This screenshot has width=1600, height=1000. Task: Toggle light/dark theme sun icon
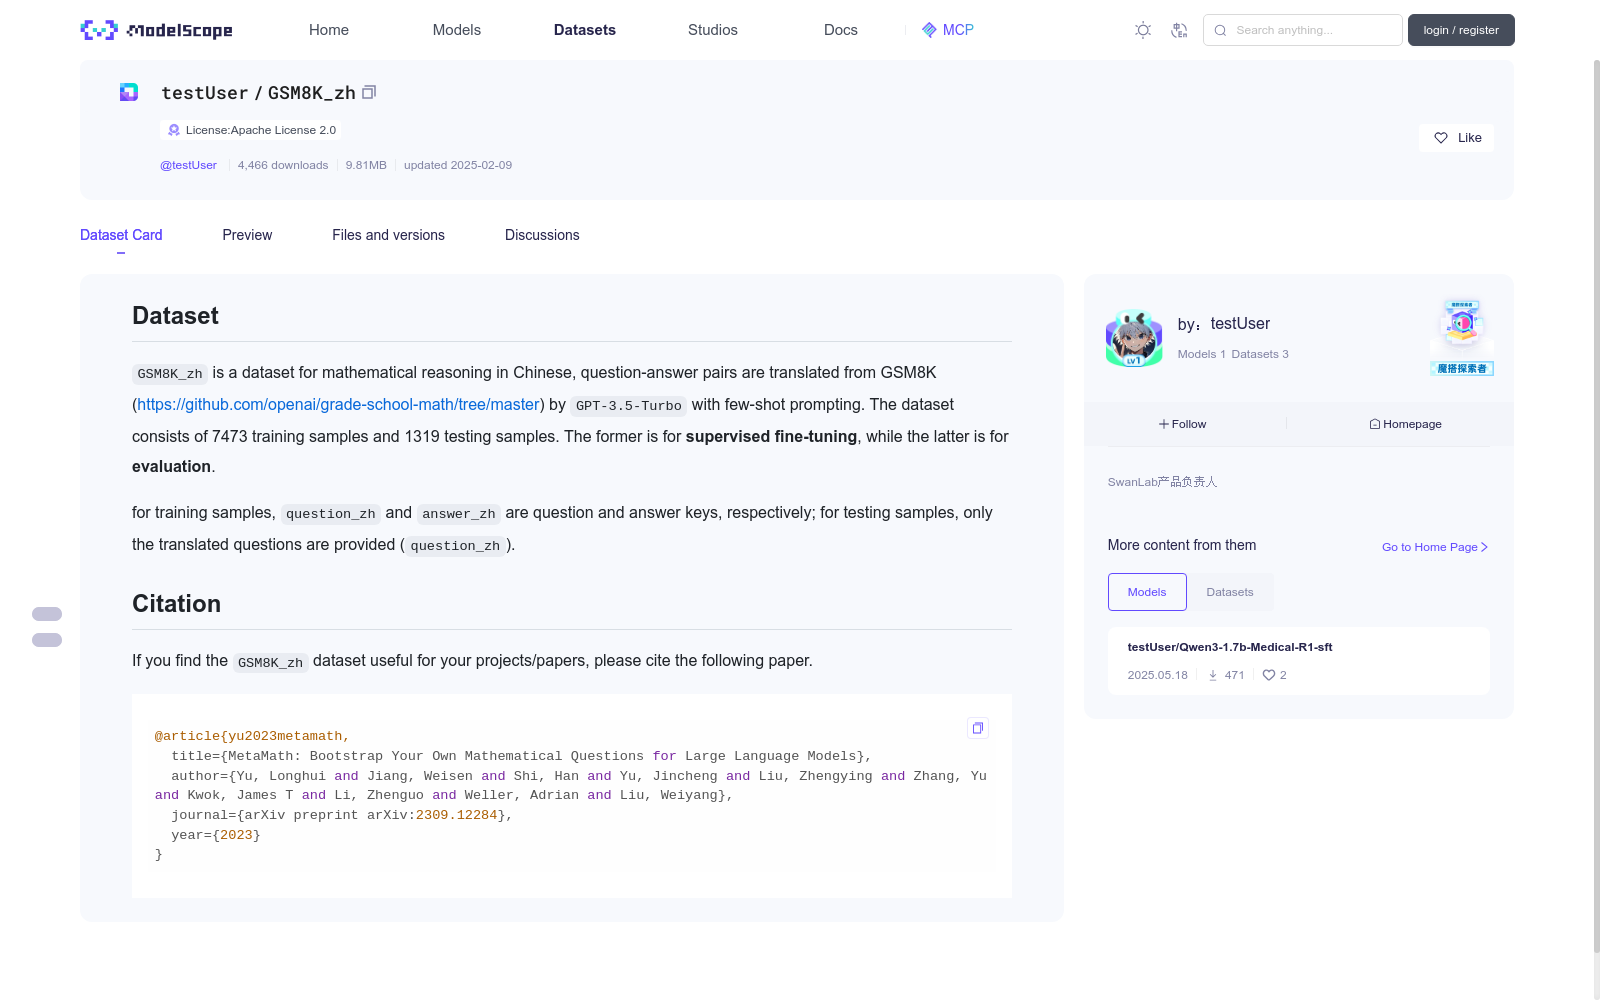(x=1143, y=30)
